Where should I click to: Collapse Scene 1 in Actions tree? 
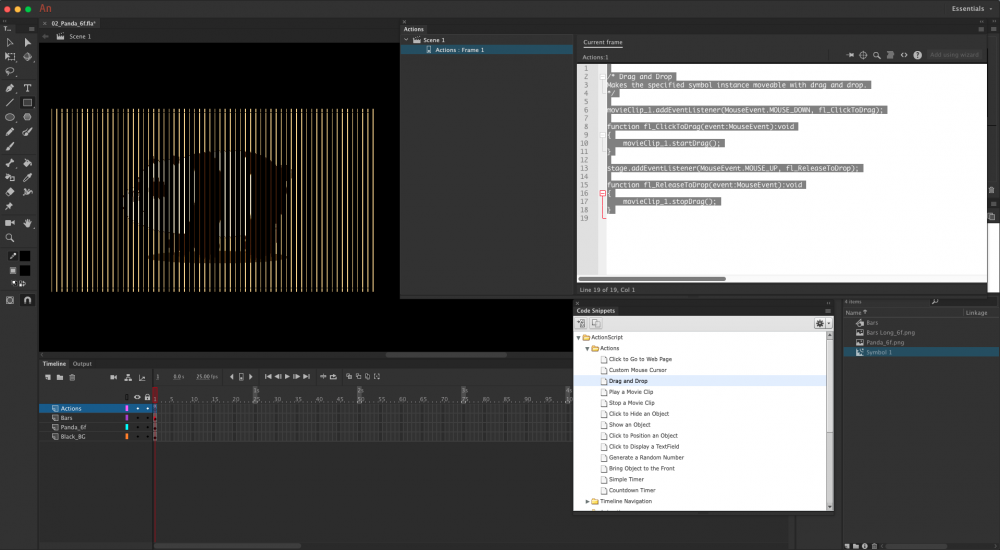406,40
